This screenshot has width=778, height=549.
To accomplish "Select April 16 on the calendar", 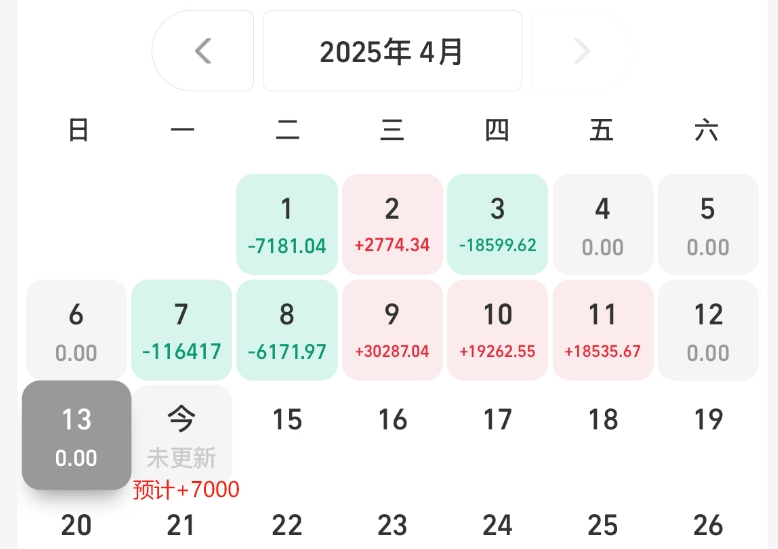I will [x=392, y=419].
